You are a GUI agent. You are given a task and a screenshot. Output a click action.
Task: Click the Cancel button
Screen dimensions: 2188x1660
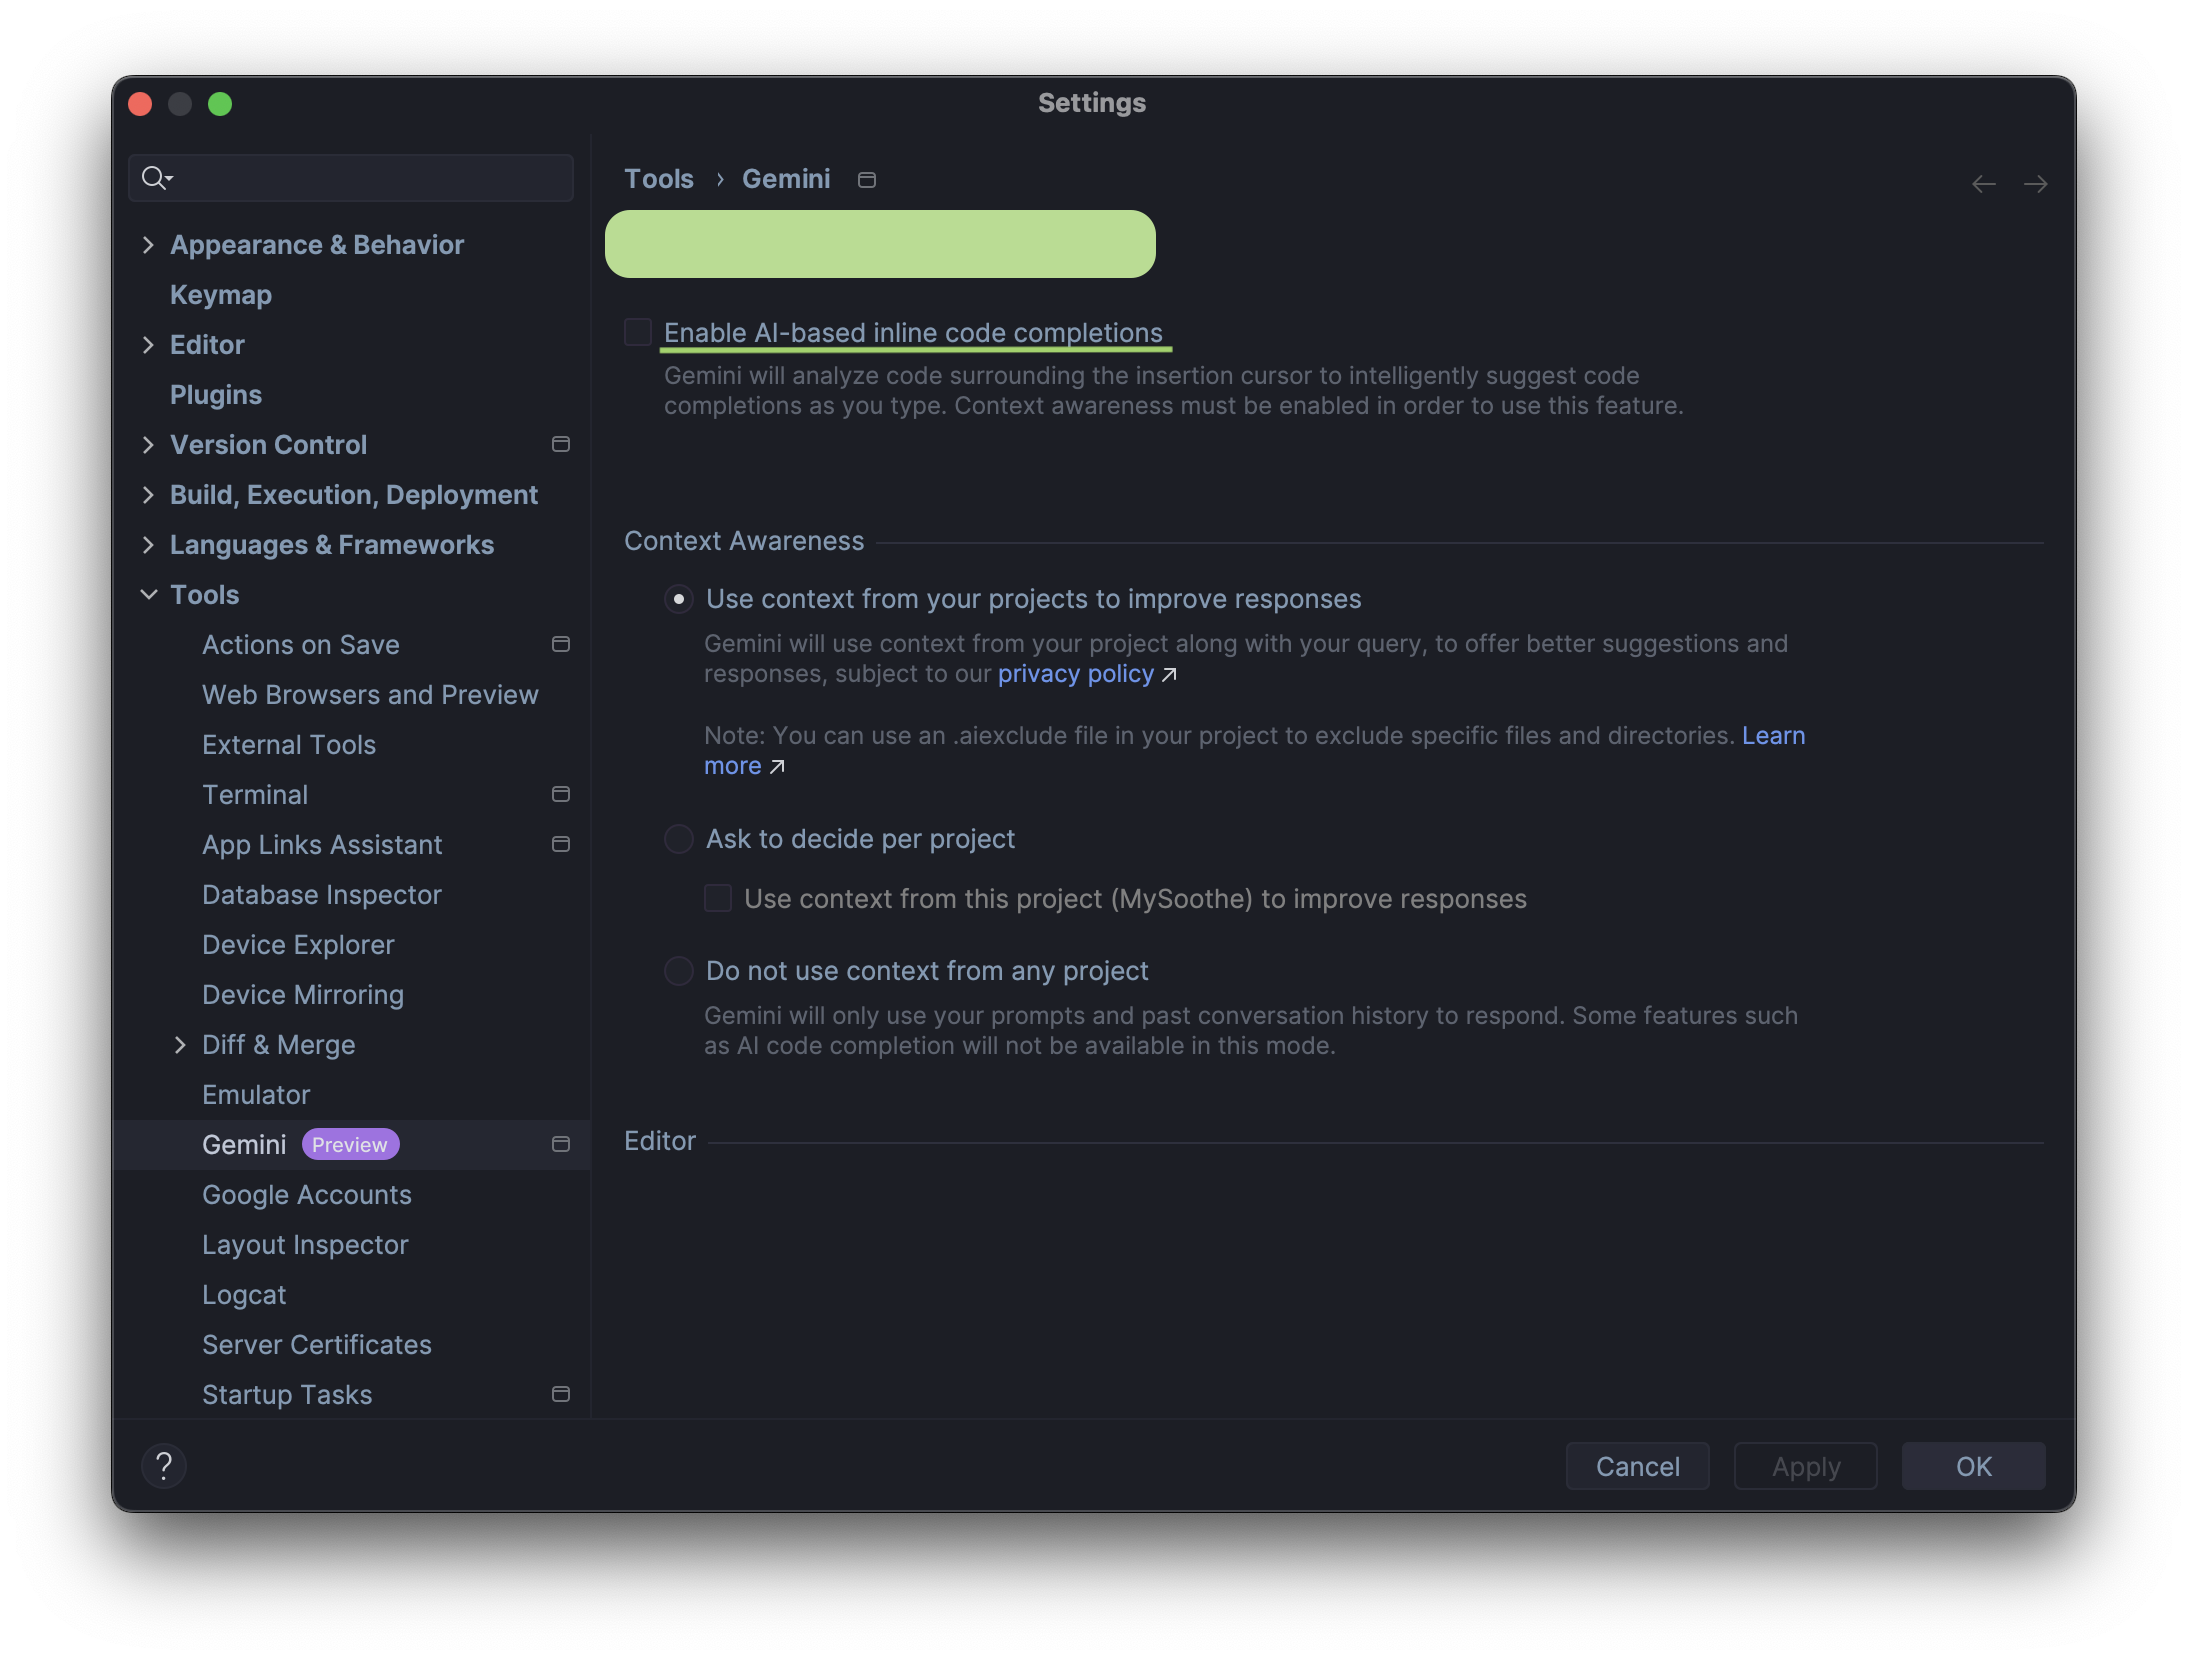[x=1638, y=1466]
